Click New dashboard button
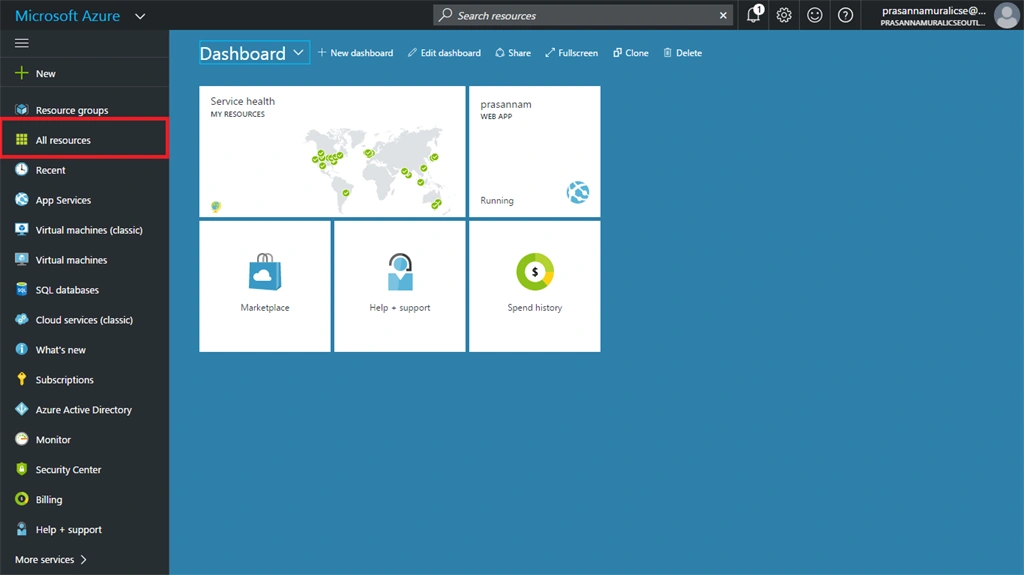Image resolution: width=1024 pixels, height=575 pixels. pyautogui.click(x=355, y=53)
